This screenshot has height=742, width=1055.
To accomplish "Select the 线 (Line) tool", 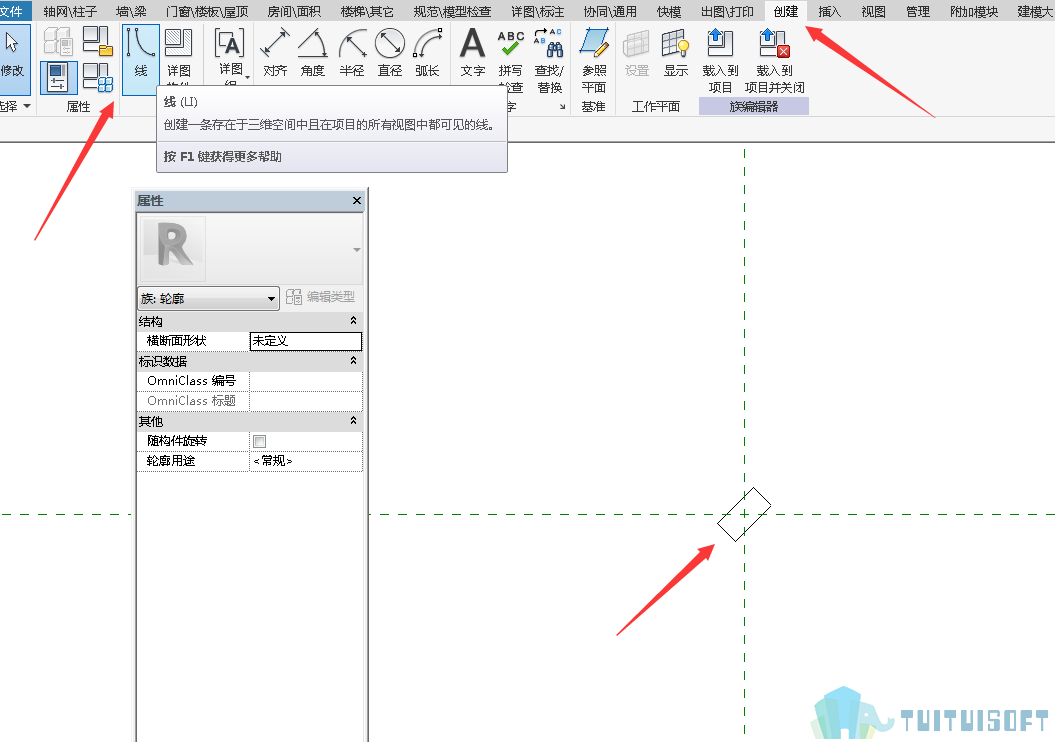I will coord(141,59).
